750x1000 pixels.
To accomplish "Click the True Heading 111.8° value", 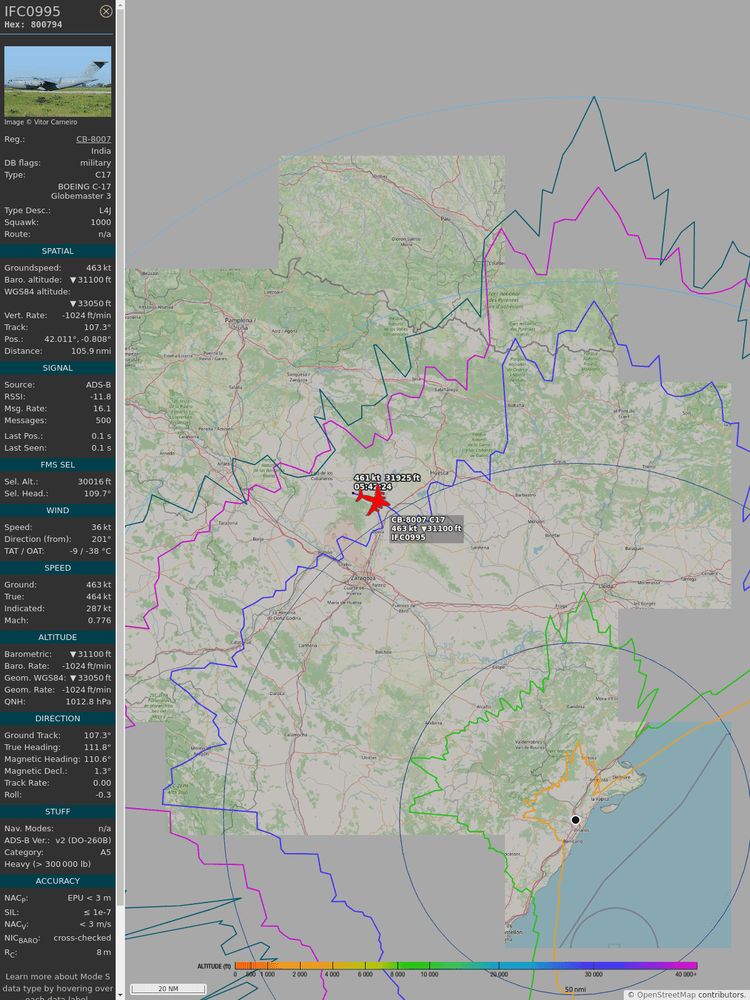I will pyautogui.click(x=98, y=747).
